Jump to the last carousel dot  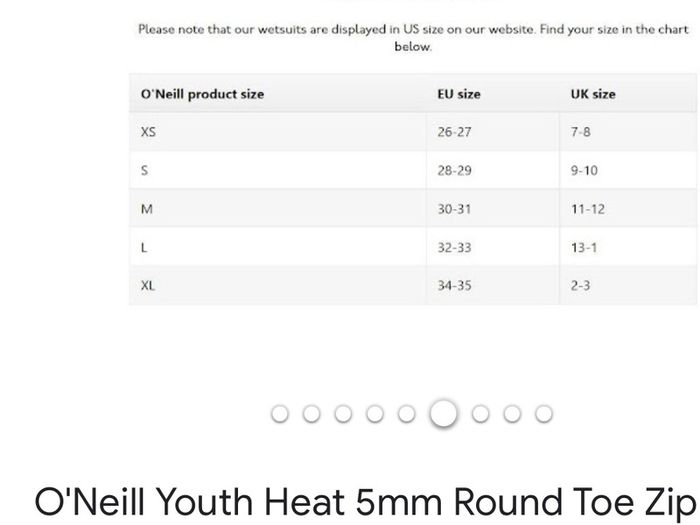544,414
